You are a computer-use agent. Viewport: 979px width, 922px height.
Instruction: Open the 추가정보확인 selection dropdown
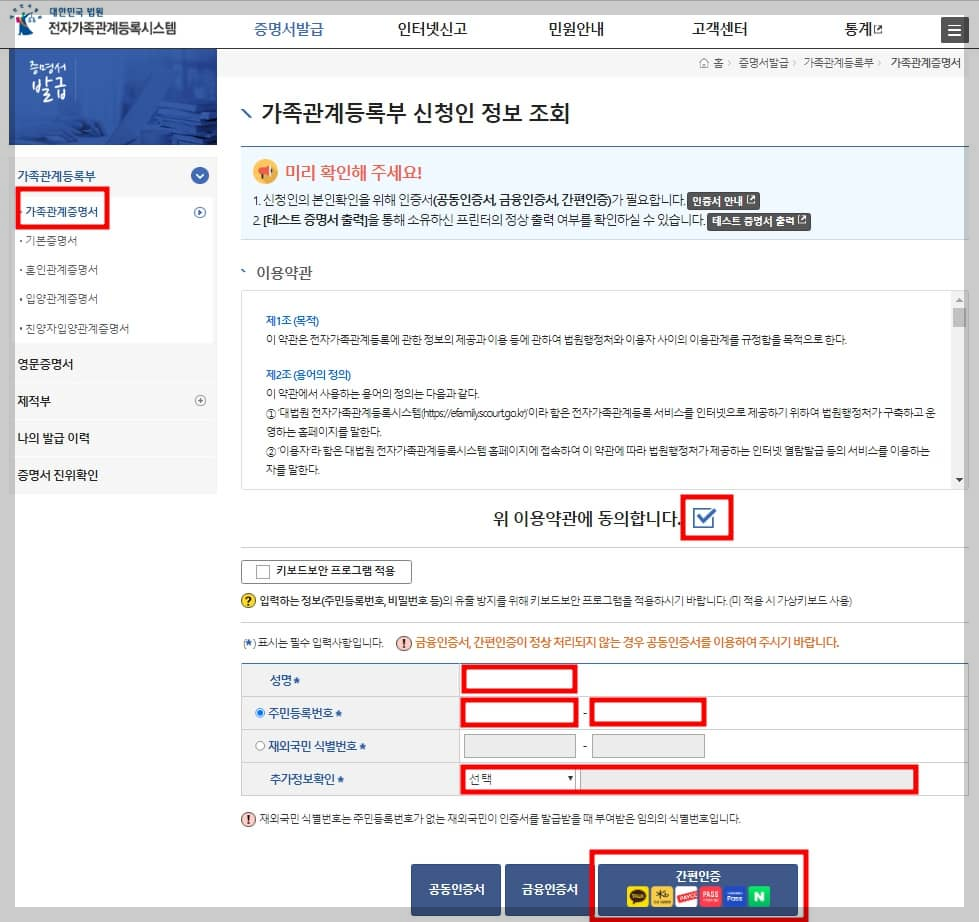click(518, 779)
